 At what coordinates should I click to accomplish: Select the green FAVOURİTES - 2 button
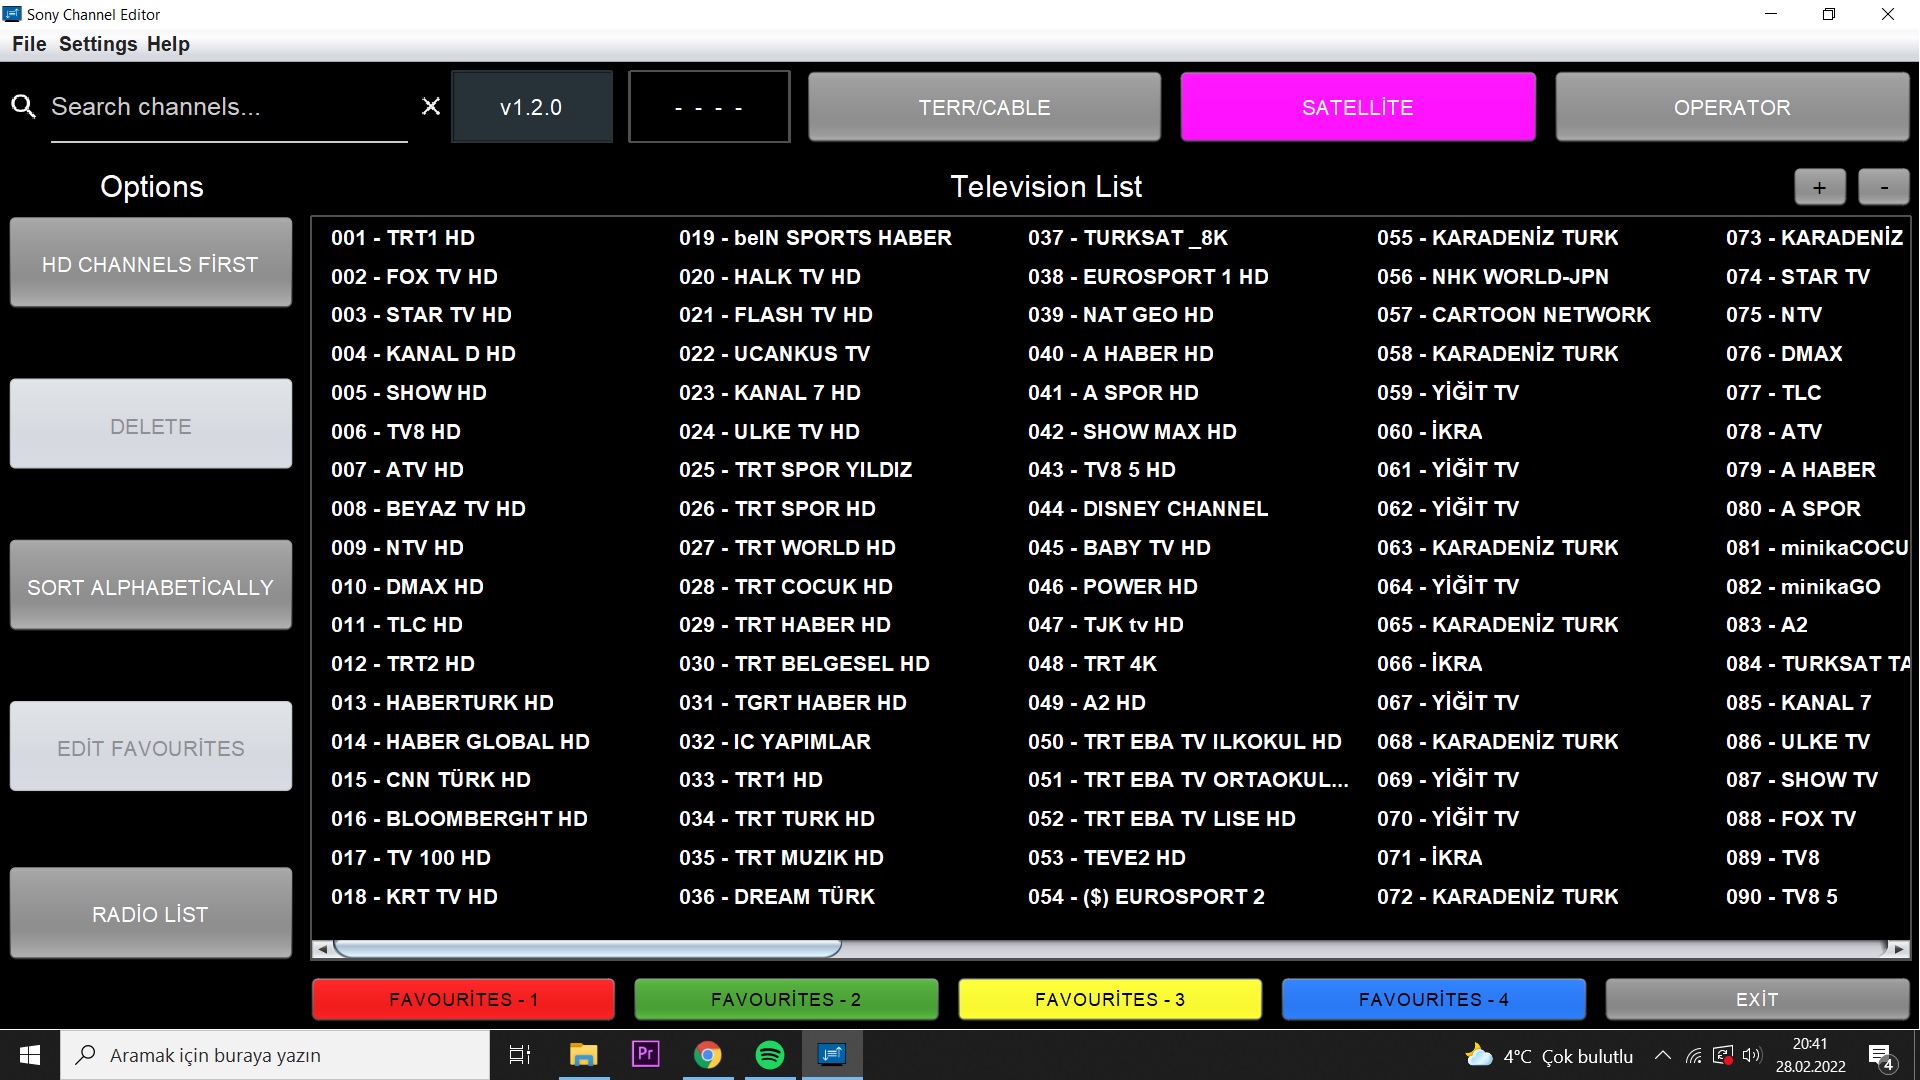[x=786, y=999]
